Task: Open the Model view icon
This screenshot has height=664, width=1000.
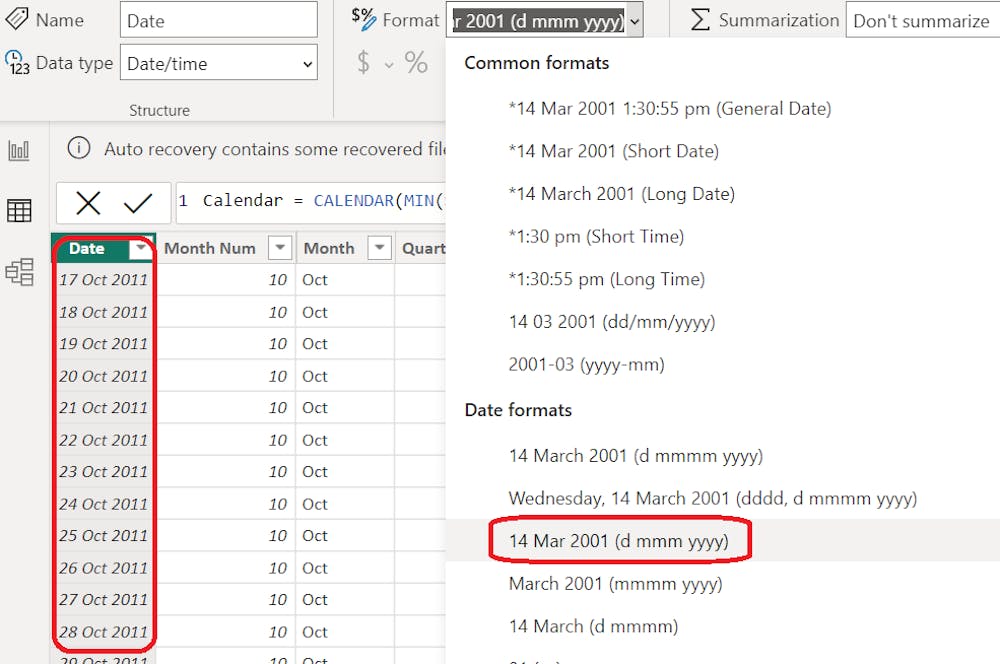Action: pyautogui.click(x=19, y=271)
